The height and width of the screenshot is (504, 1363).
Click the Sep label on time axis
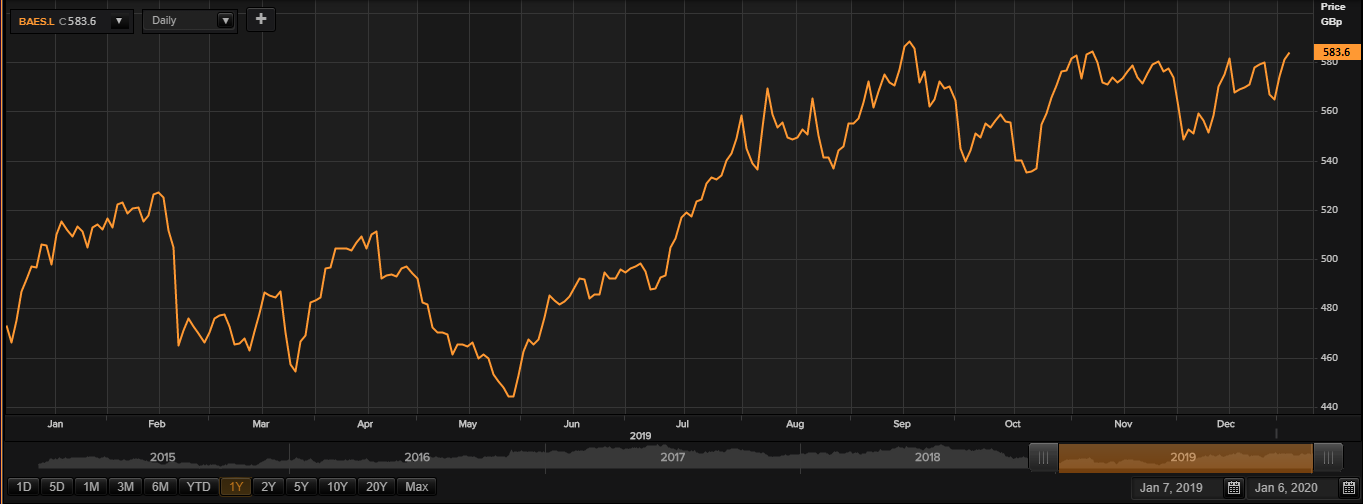(x=902, y=424)
